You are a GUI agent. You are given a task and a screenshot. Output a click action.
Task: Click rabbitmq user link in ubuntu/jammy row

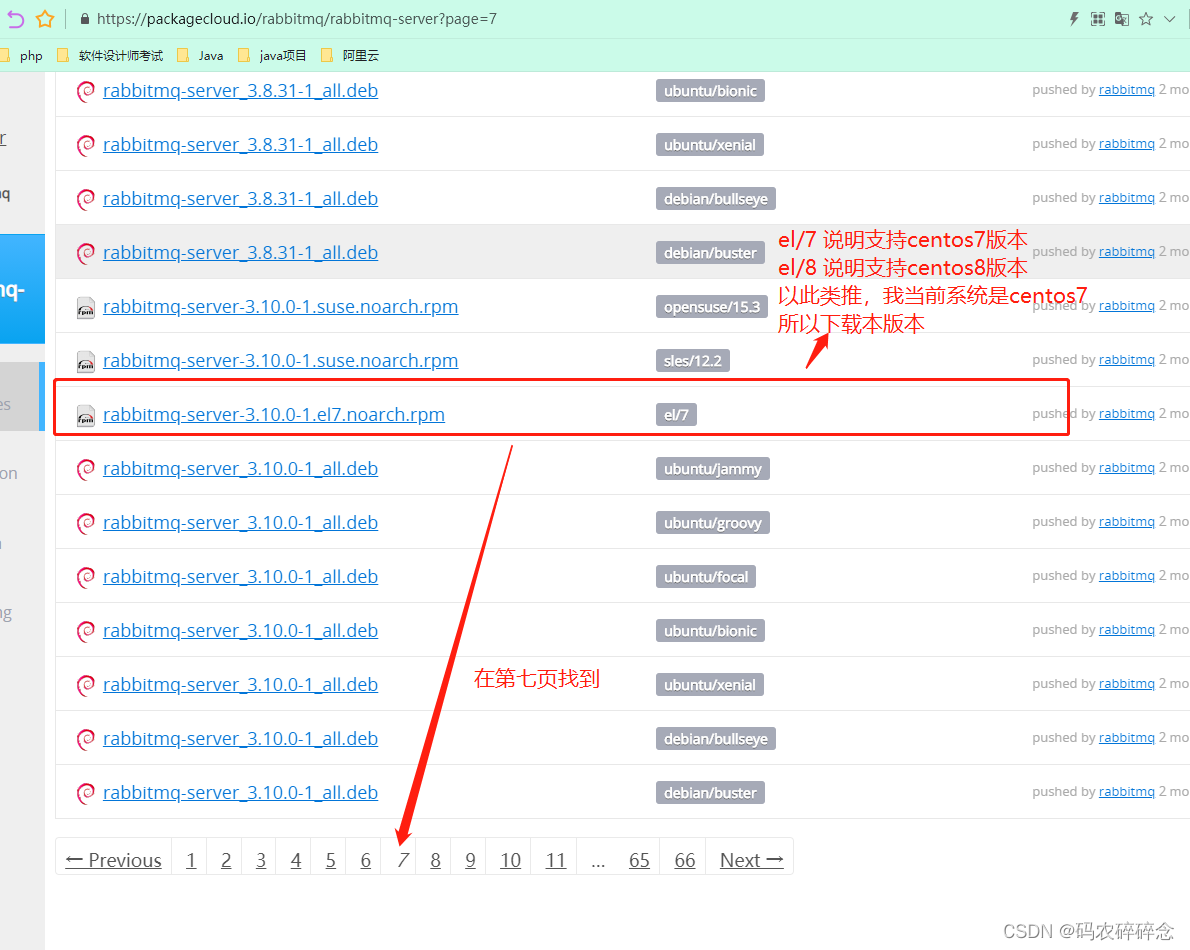click(1126, 467)
